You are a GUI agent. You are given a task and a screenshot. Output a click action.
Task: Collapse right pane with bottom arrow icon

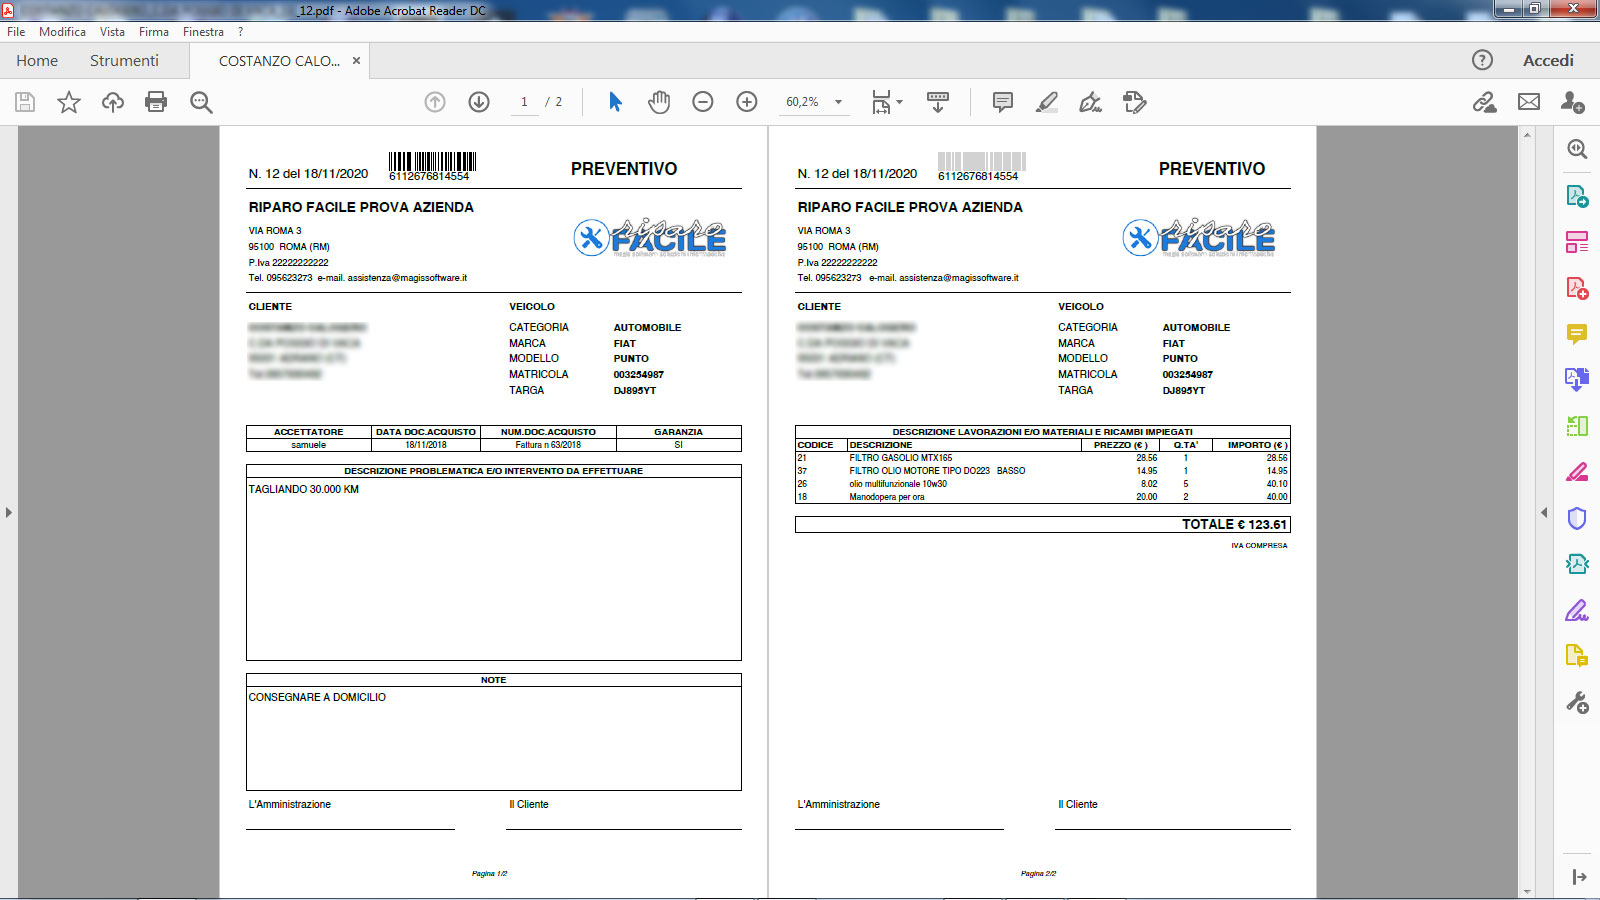[1579, 877]
